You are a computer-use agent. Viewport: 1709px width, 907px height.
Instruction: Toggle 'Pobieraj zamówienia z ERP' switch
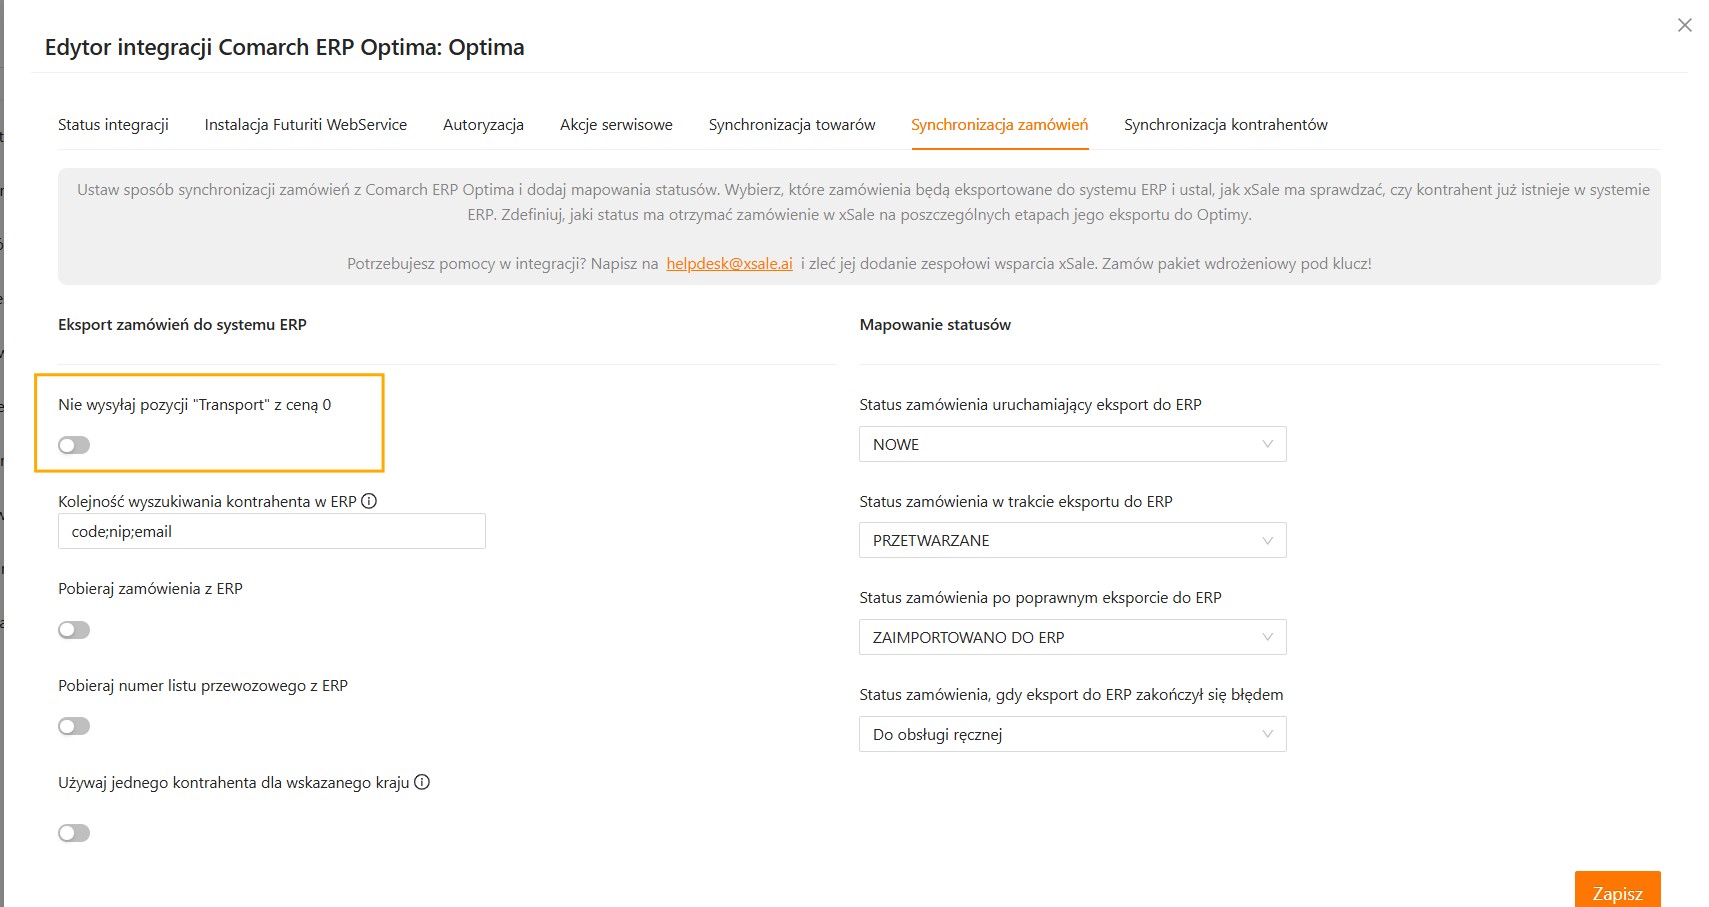[74, 630]
